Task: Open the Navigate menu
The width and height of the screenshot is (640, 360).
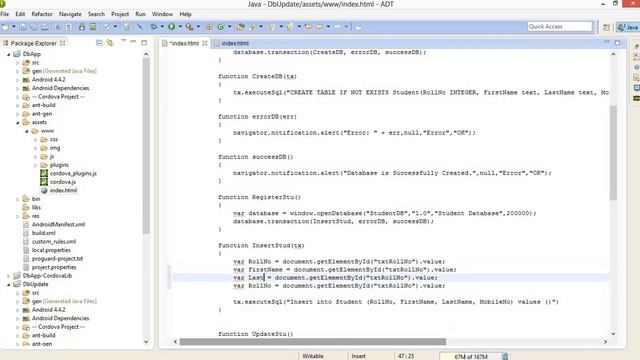Action: coord(70,14)
